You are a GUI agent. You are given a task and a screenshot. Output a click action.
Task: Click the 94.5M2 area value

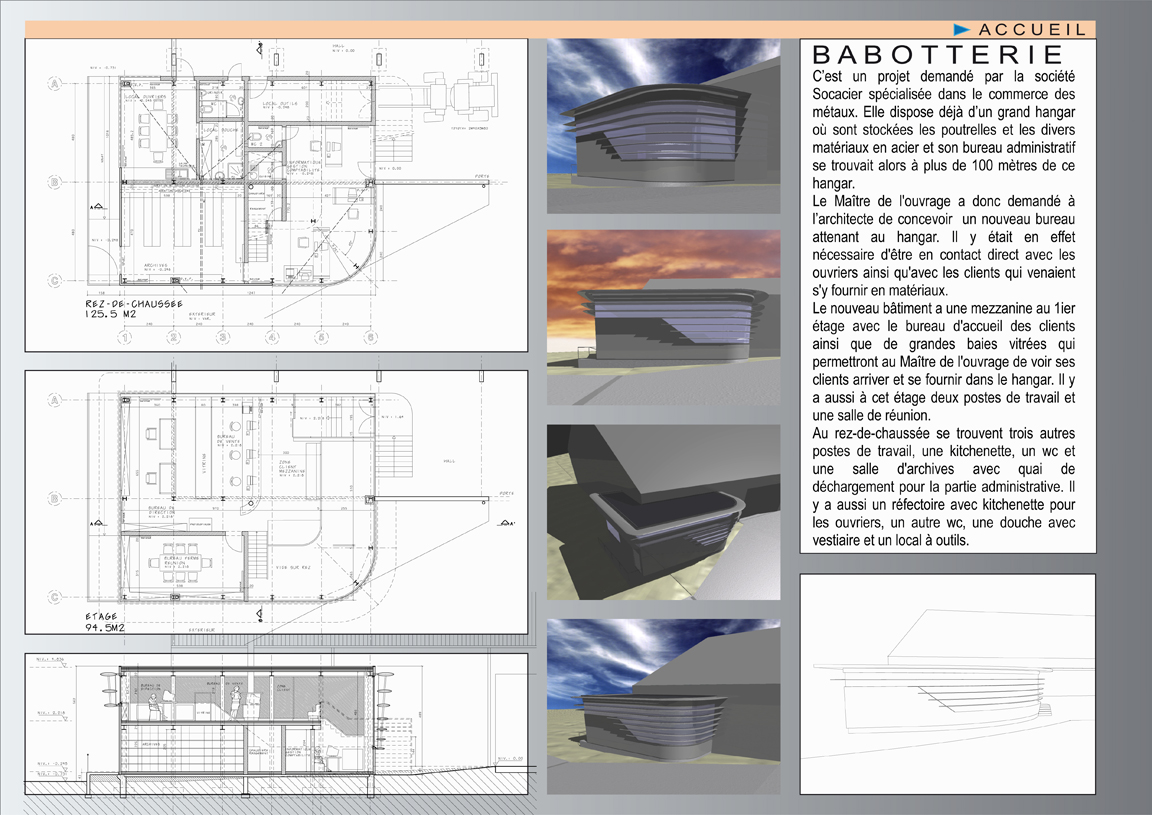tap(104, 628)
